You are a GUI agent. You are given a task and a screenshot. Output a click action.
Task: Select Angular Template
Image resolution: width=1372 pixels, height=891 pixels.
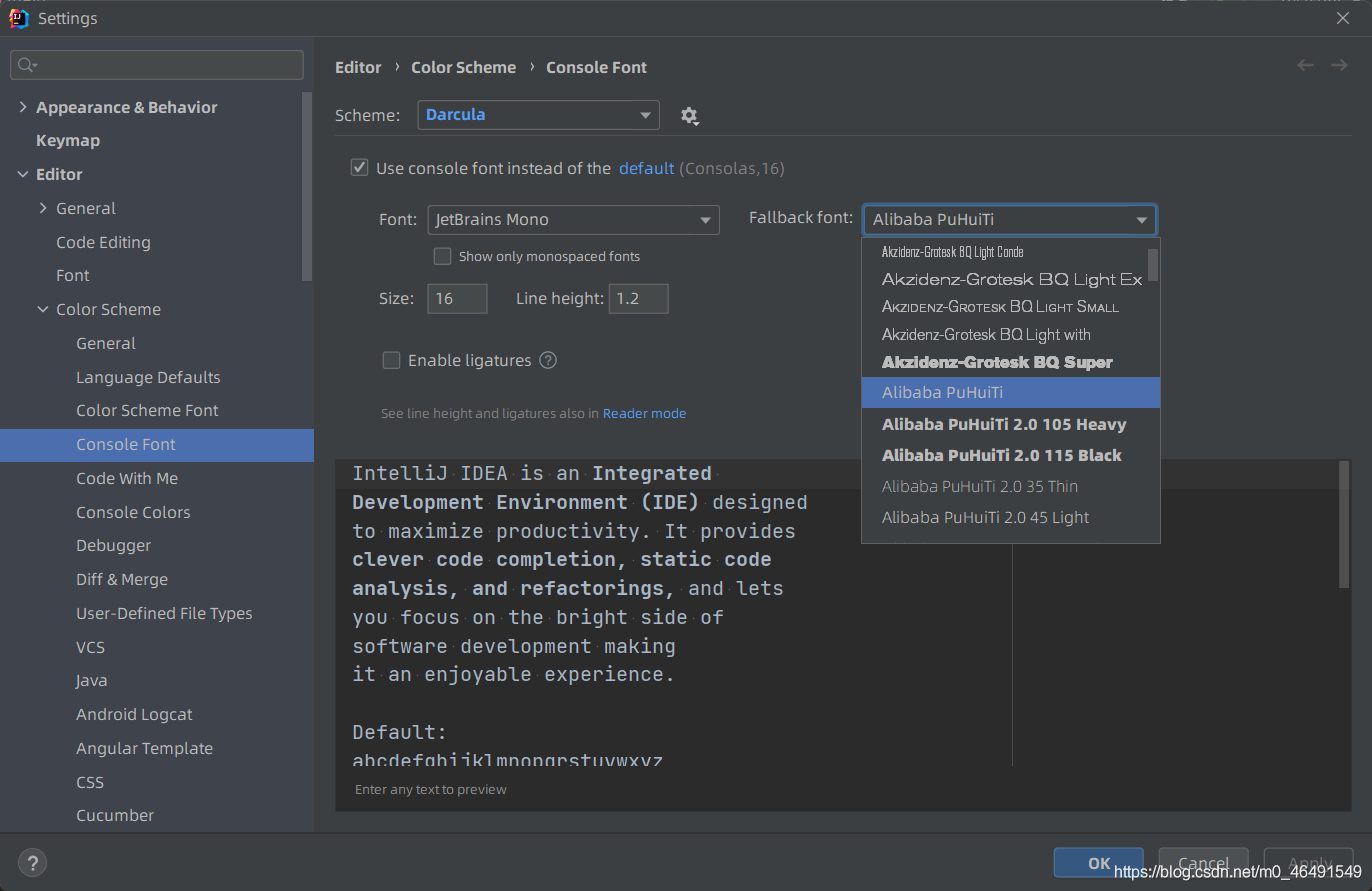click(144, 748)
